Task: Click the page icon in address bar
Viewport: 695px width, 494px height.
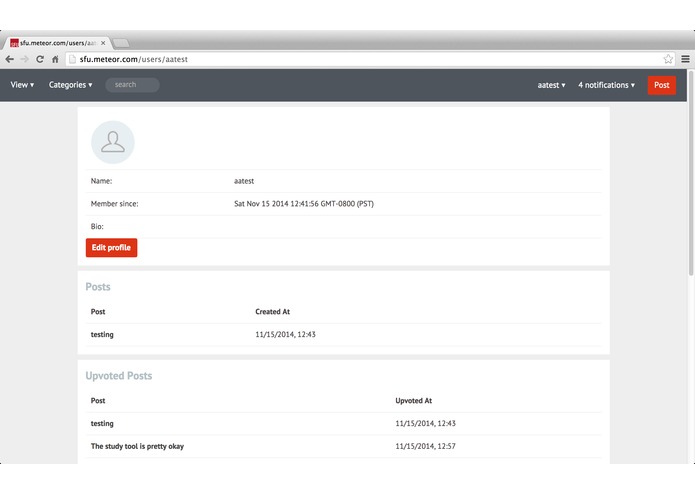Action: [x=73, y=59]
